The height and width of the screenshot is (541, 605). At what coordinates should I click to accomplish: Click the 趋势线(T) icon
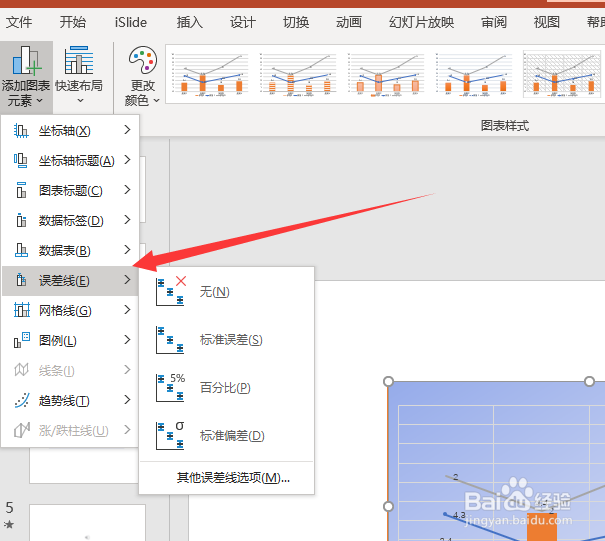pos(22,400)
